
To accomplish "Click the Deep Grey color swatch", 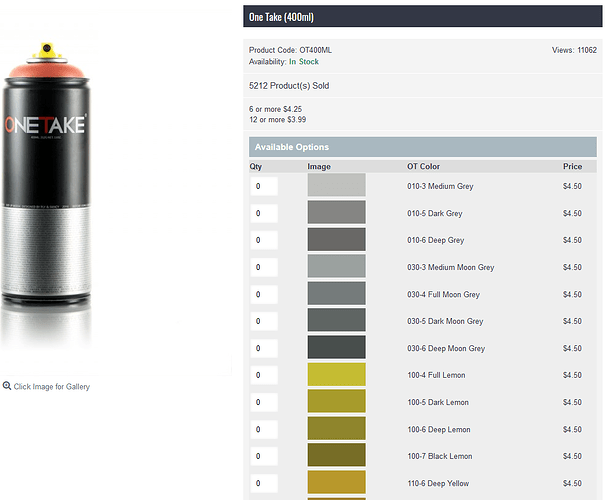I will pyautogui.click(x=336, y=239).
